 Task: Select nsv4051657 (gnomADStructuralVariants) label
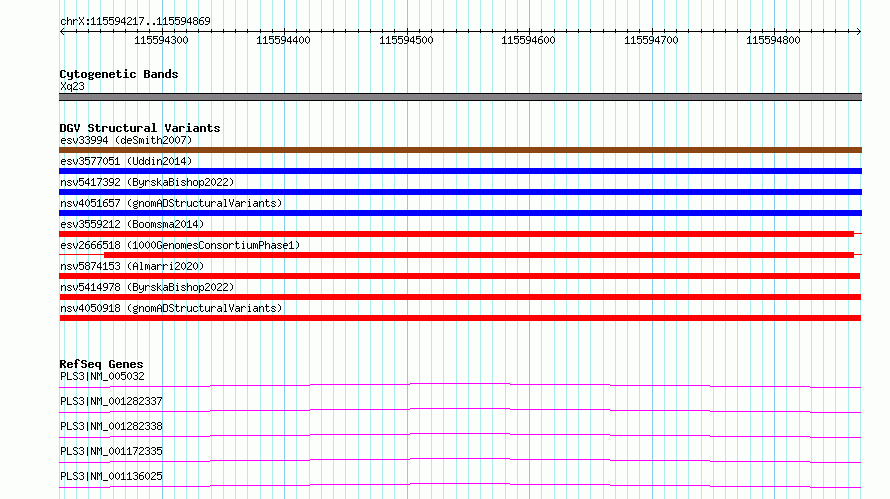[171, 203]
